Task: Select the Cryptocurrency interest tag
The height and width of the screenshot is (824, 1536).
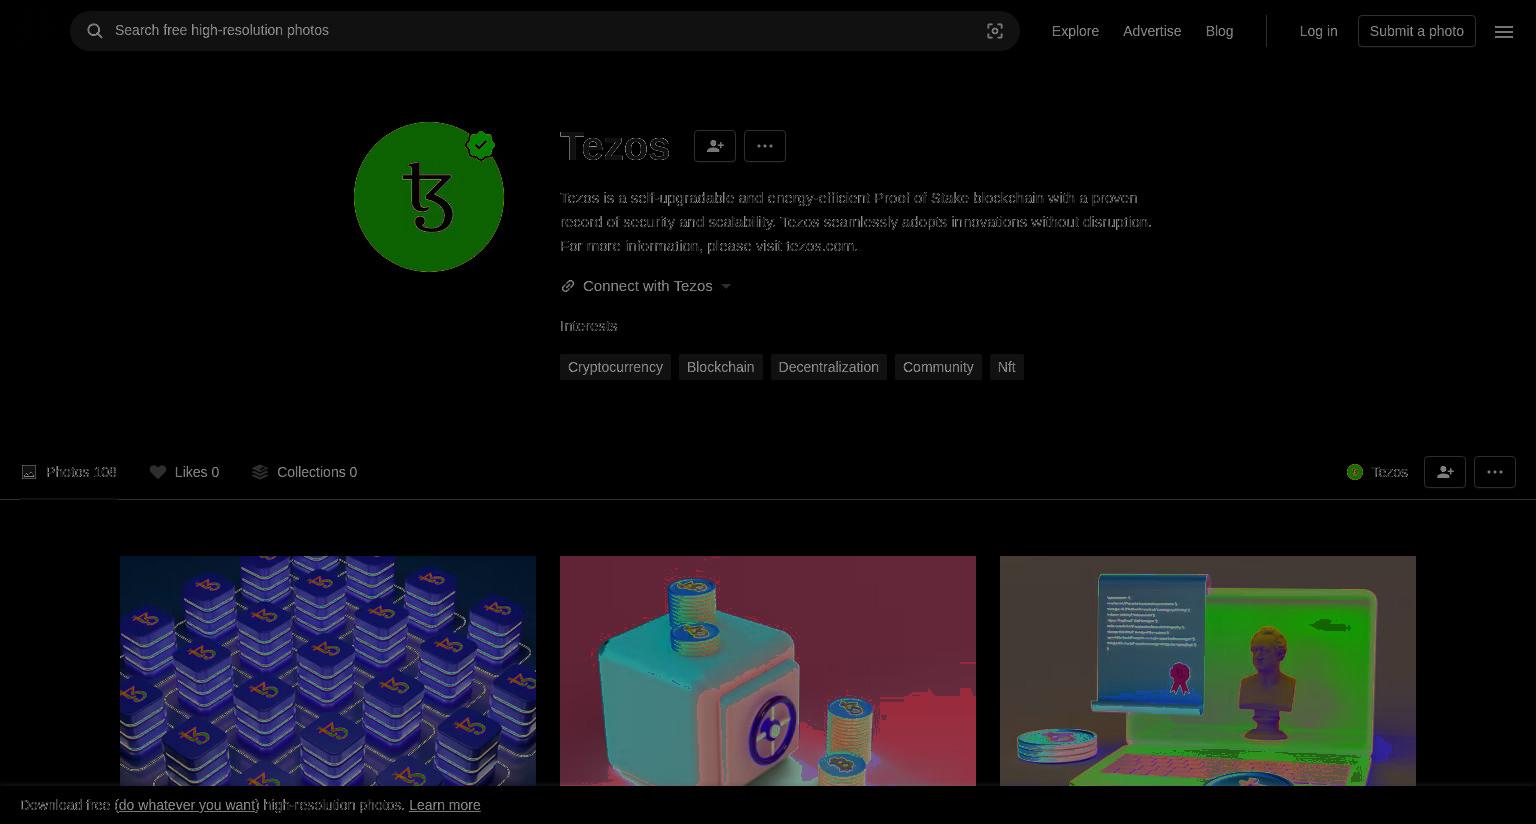Action: tap(615, 367)
